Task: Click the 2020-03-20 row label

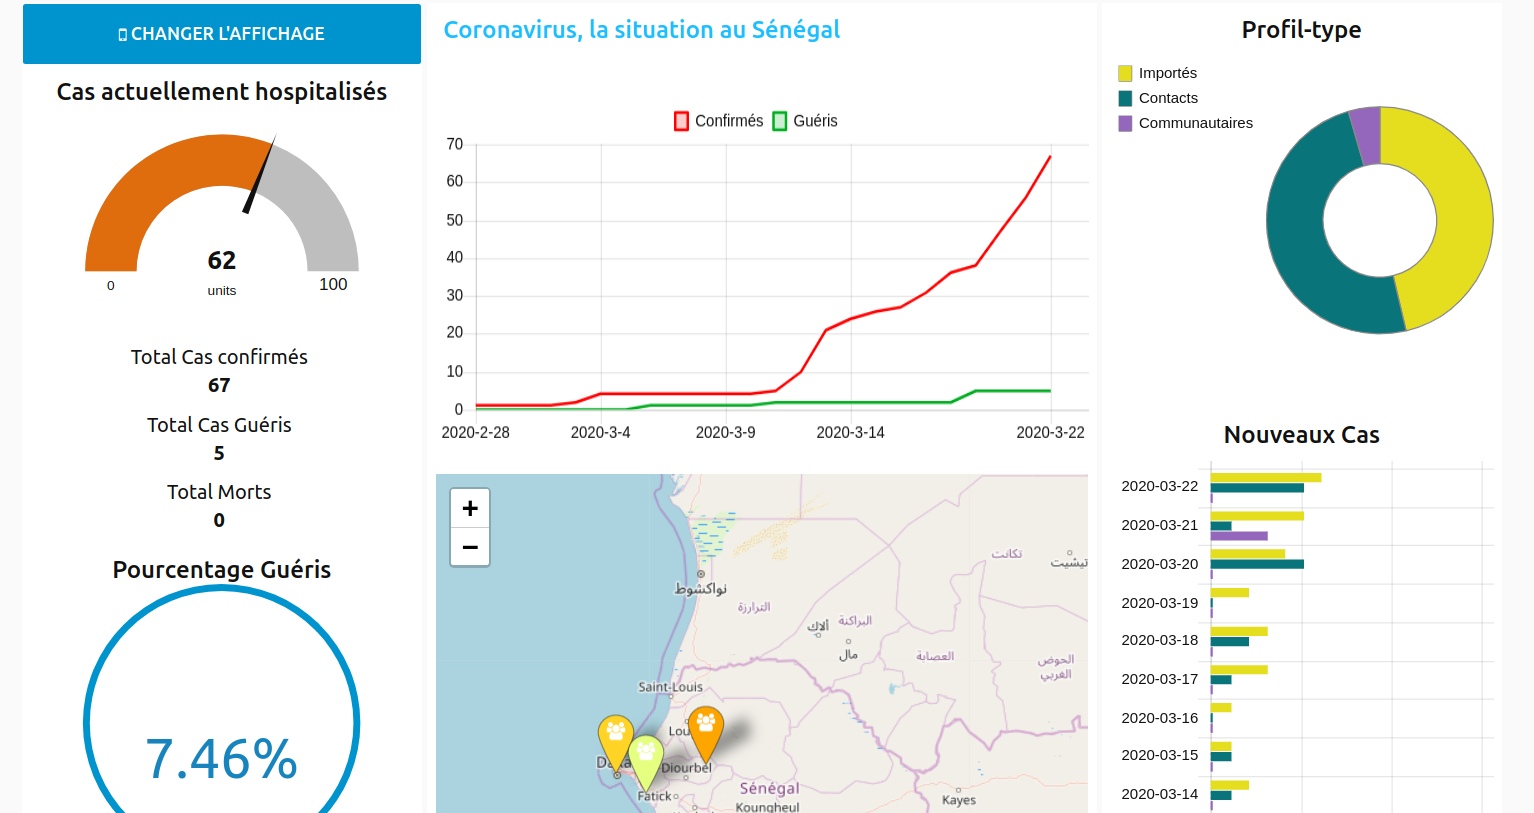Action: [x=1159, y=565]
